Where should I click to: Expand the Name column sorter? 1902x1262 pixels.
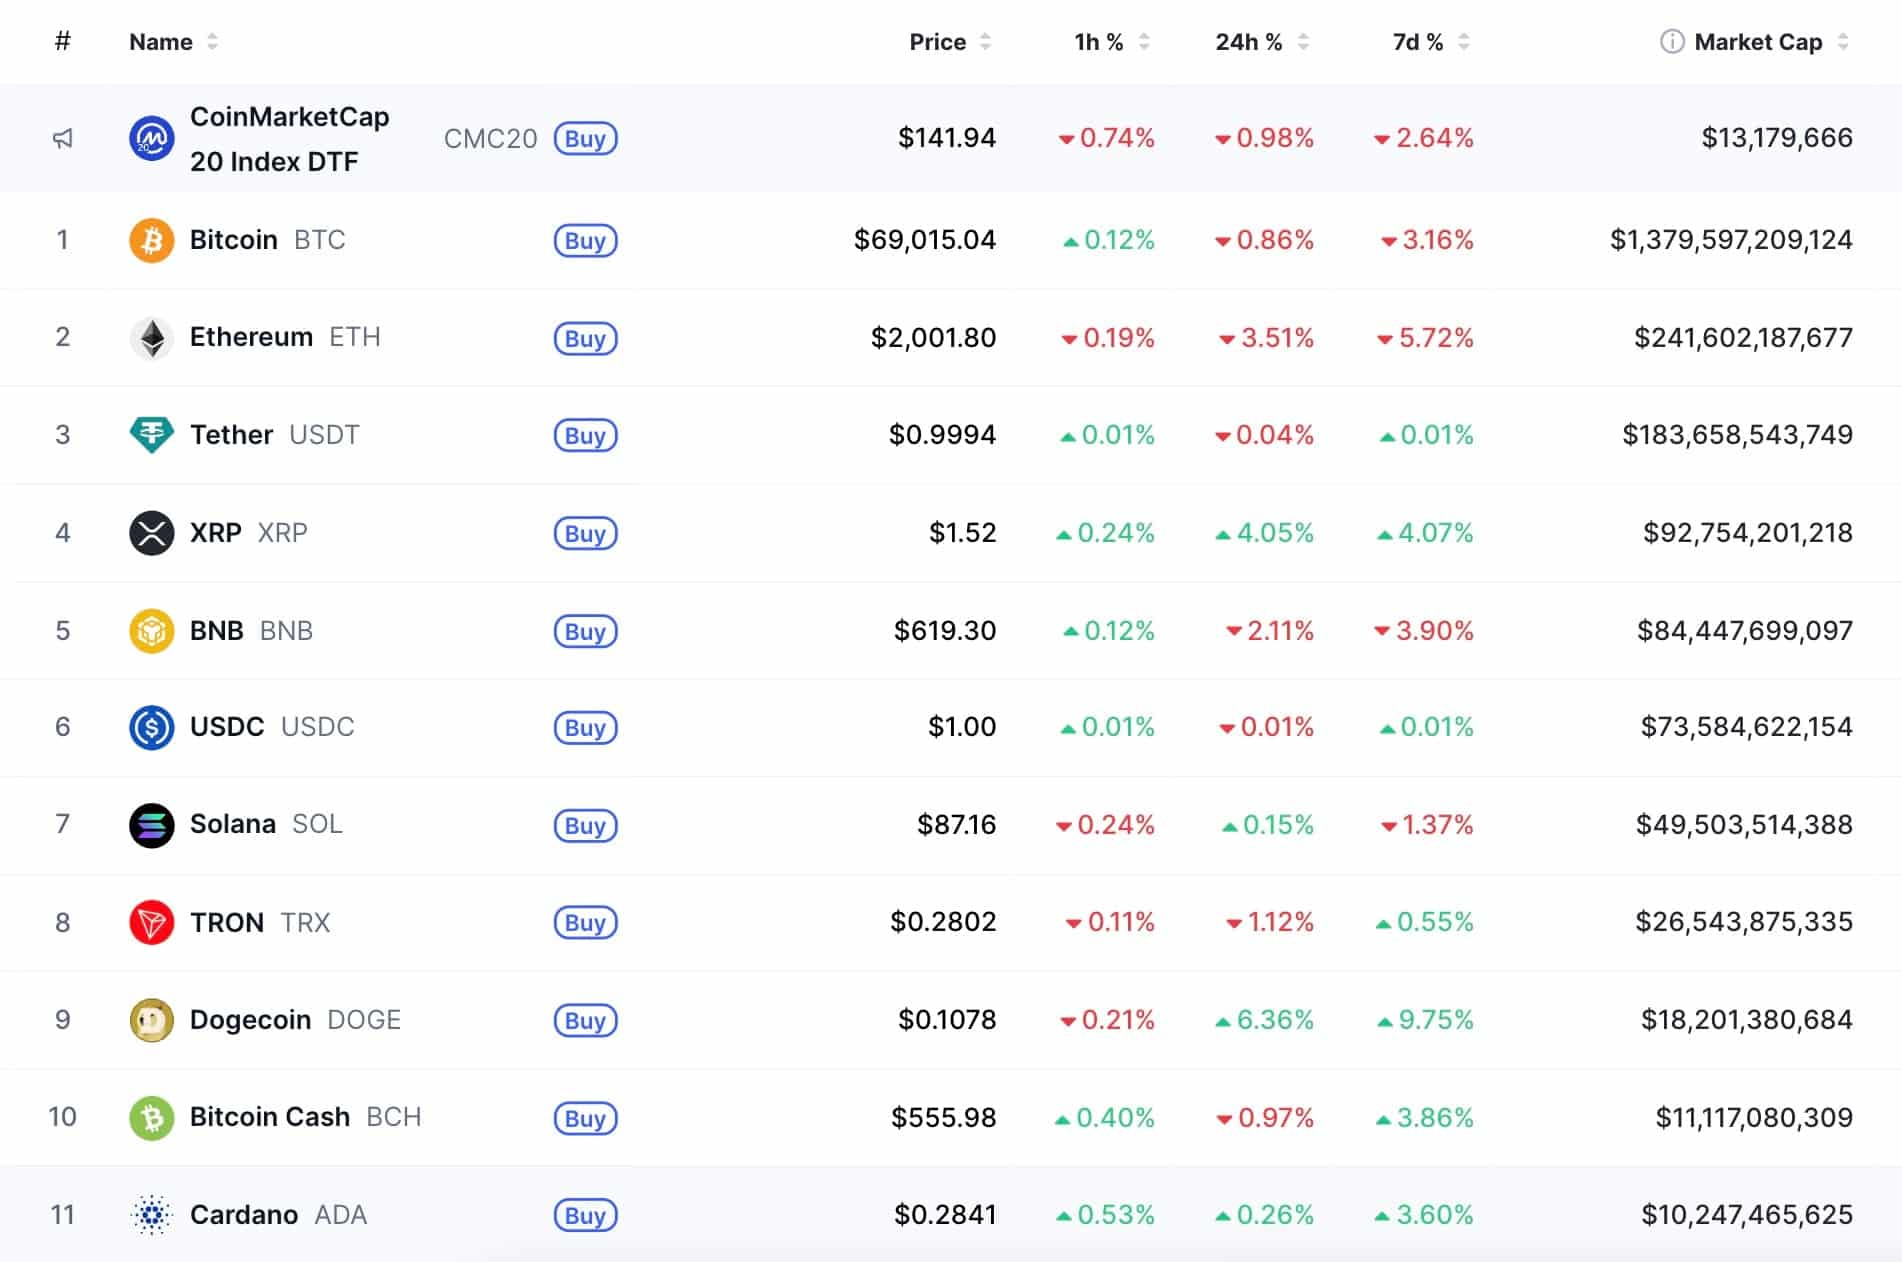[211, 42]
